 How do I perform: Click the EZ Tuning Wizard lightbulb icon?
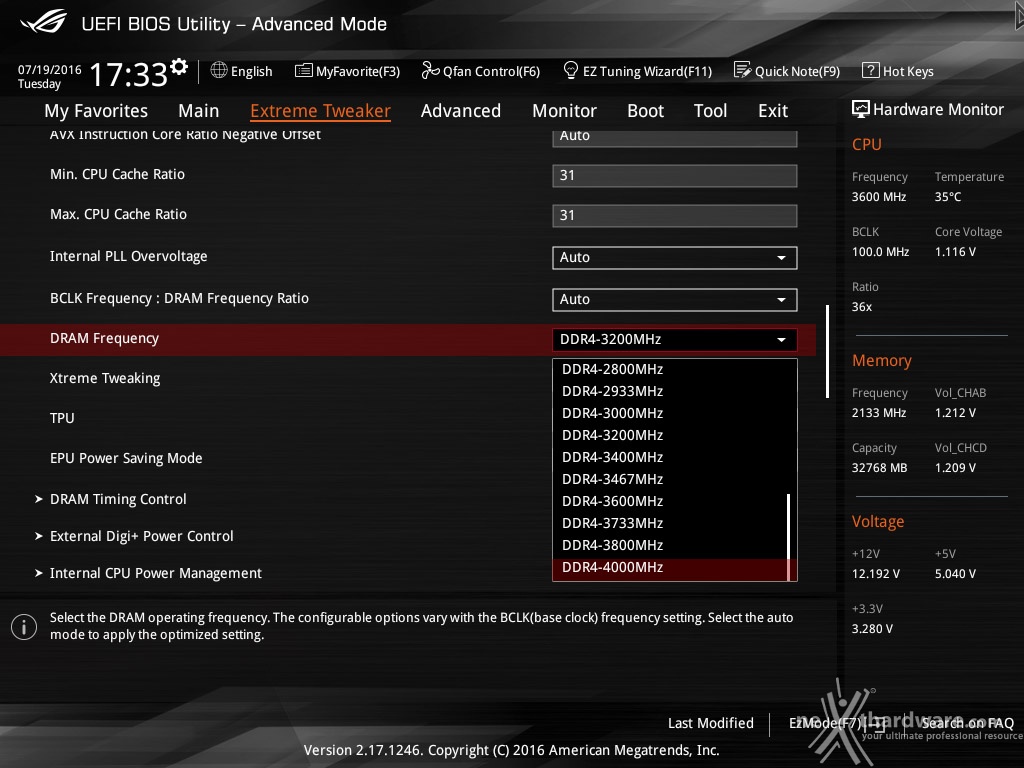pos(571,70)
